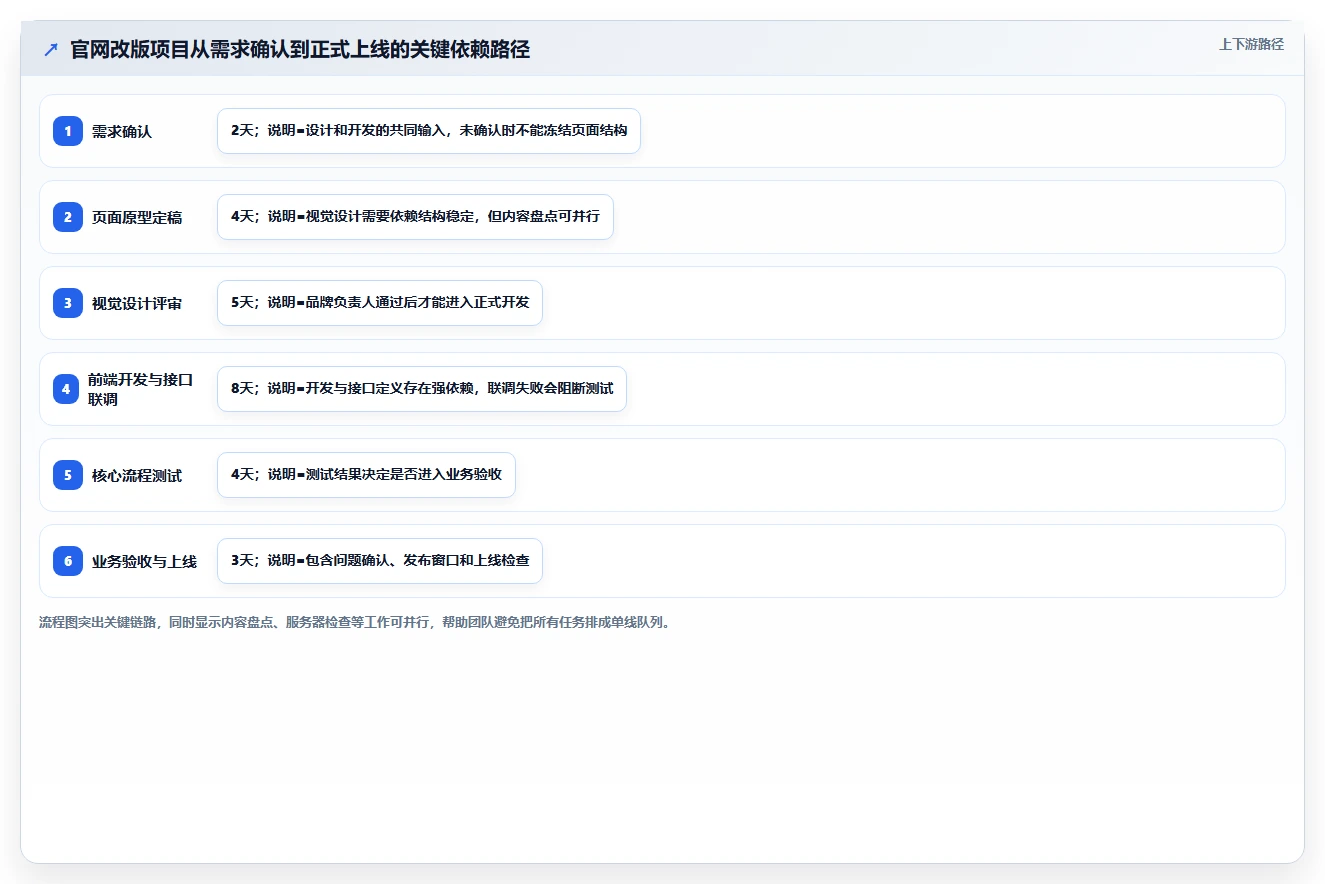Open the 4天 测试结果决定 description box
Screen dimensions: 1325x884
(366, 475)
